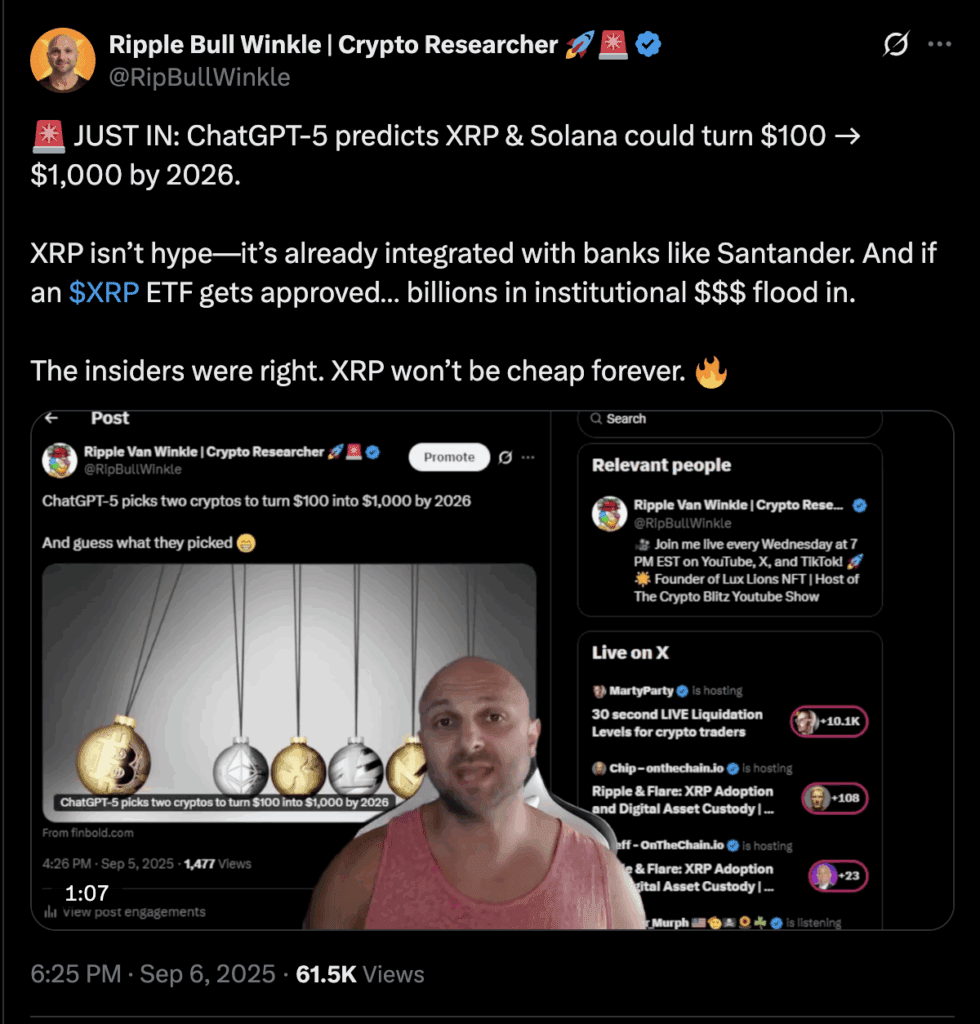Open the @RipBullWinkle handle link
Image resolution: width=980 pixels, height=1024 pixels.
click(199, 77)
